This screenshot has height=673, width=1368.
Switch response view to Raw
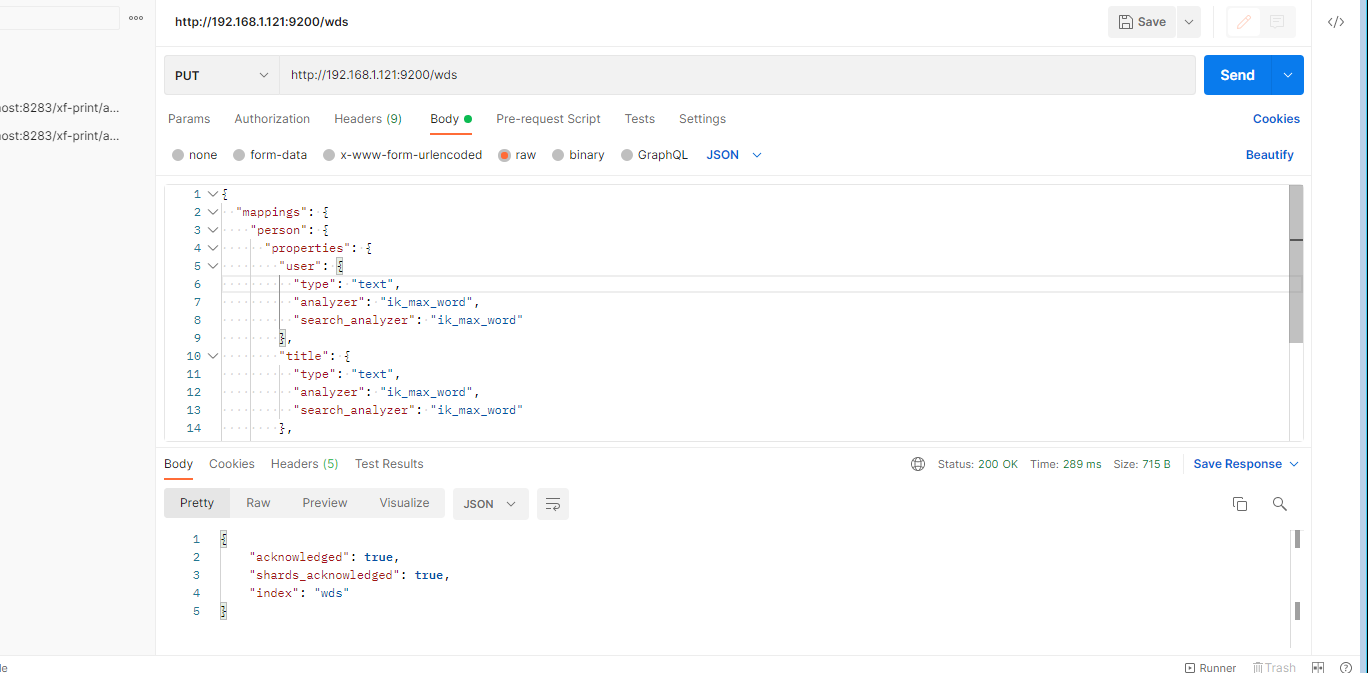click(x=258, y=503)
